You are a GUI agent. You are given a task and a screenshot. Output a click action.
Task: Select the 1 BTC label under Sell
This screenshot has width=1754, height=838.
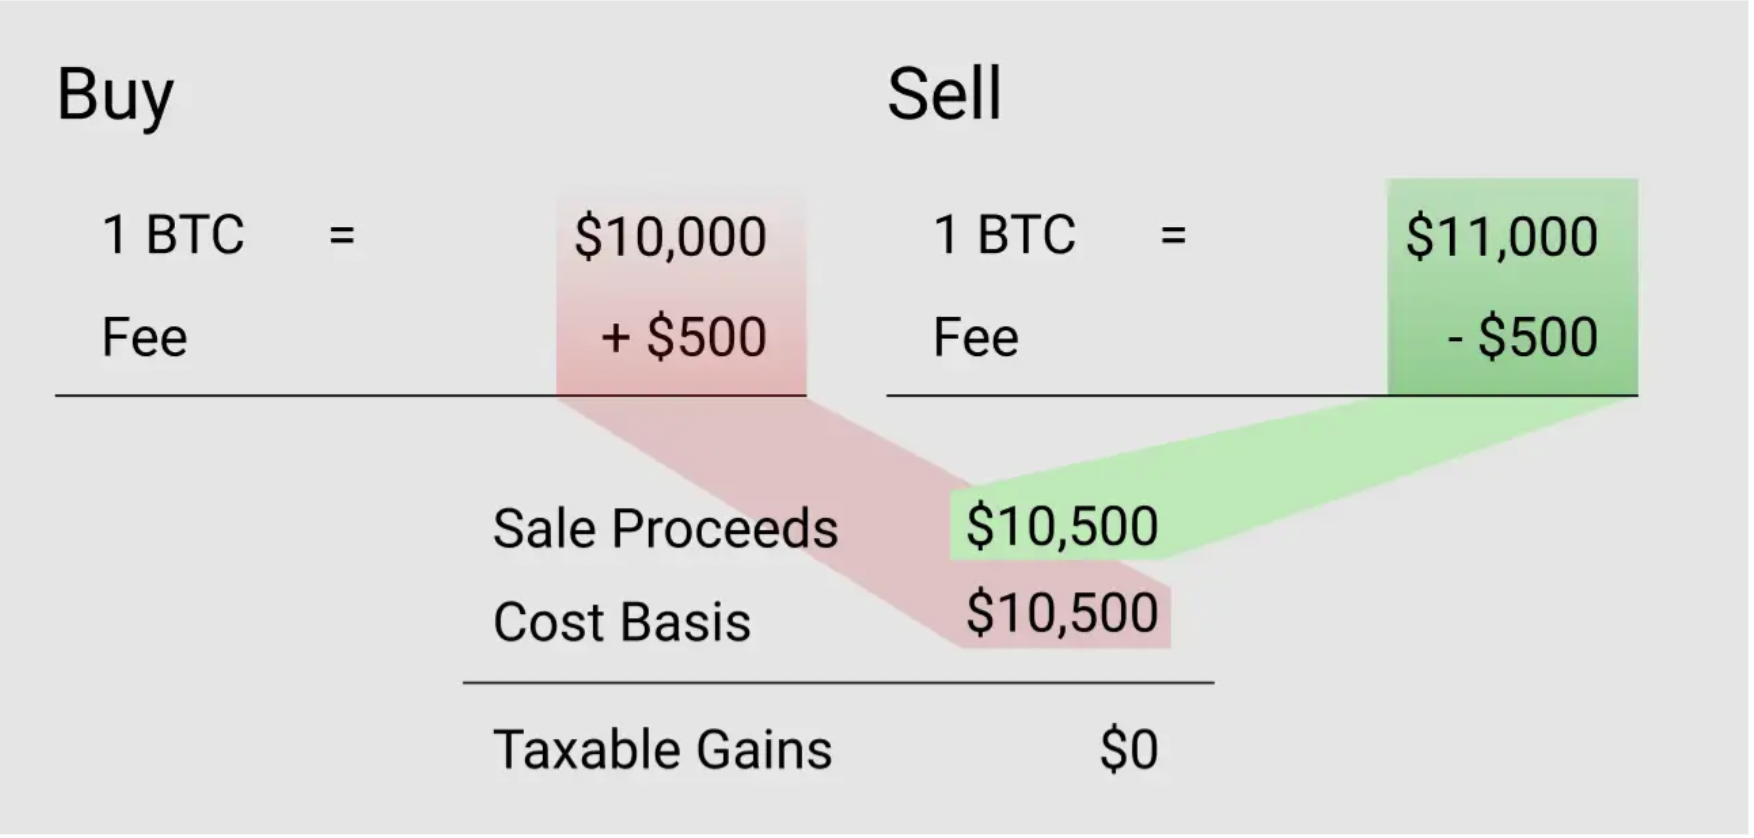[1004, 236]
